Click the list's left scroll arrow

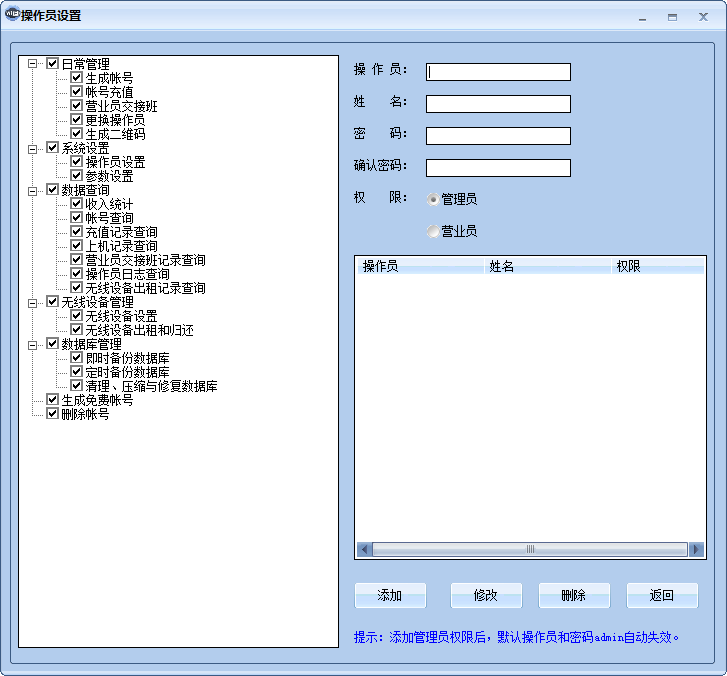[364, 549]
